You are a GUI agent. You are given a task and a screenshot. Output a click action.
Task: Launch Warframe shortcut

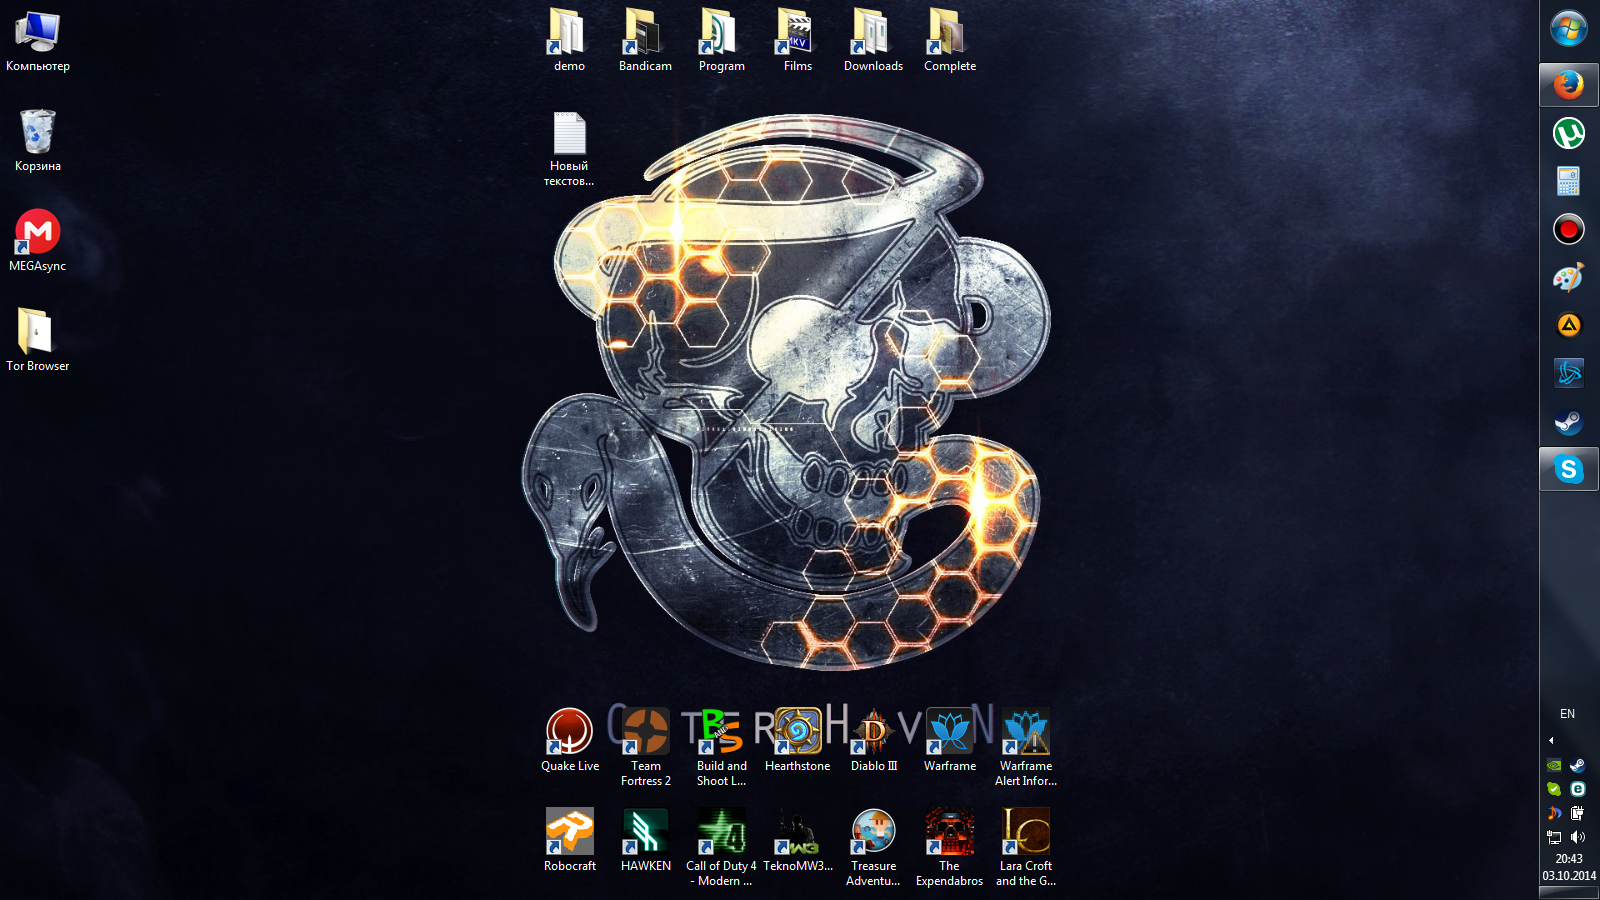tap(949, 741)
